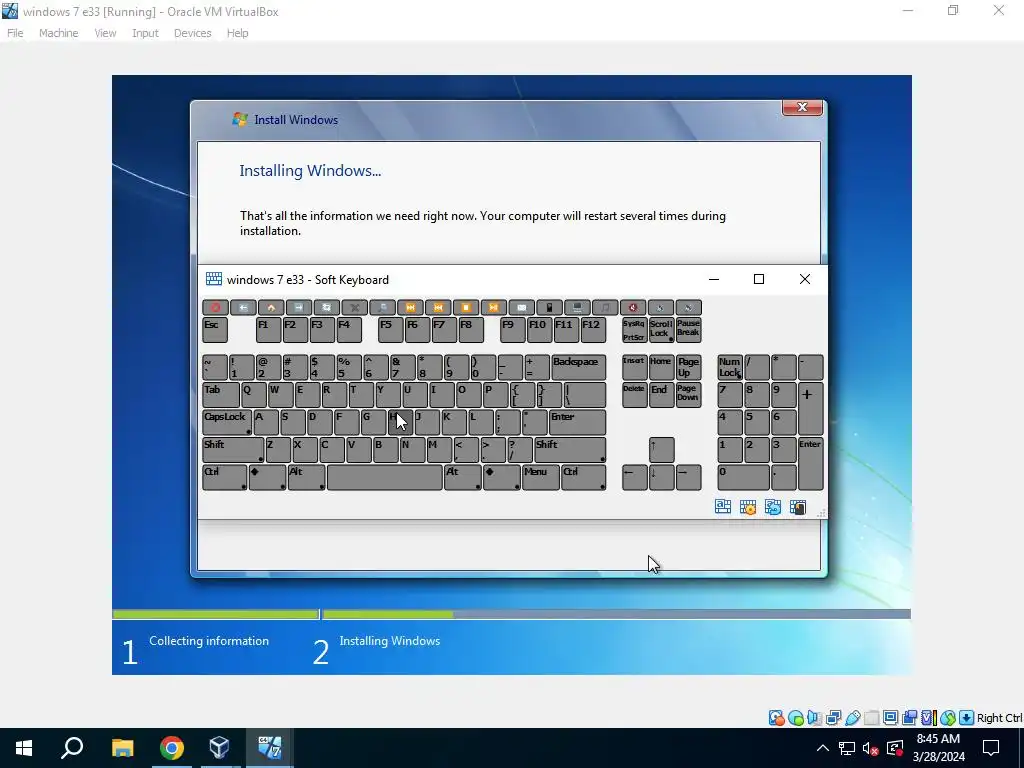Click the hard disk activity status icon
Viewport: 1024px width, 768px height.
point(776,718)
